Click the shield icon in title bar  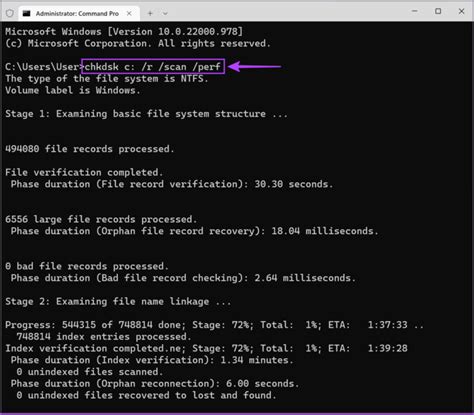10,13
